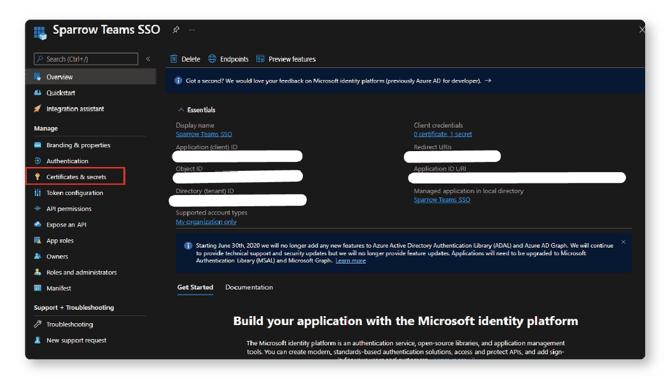
Task: Switch to the Documentation tab
Action: (249, 287)
